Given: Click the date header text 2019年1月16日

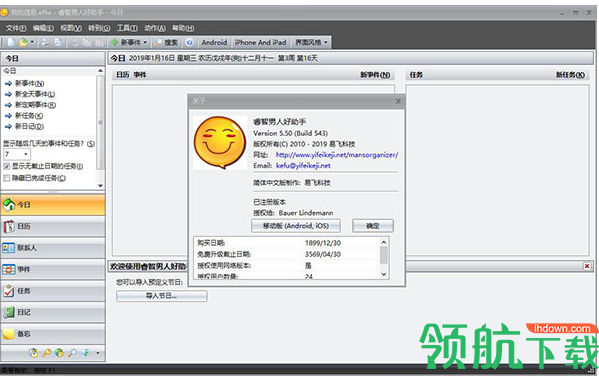Looking at the screenshot, I should [151, 58].
